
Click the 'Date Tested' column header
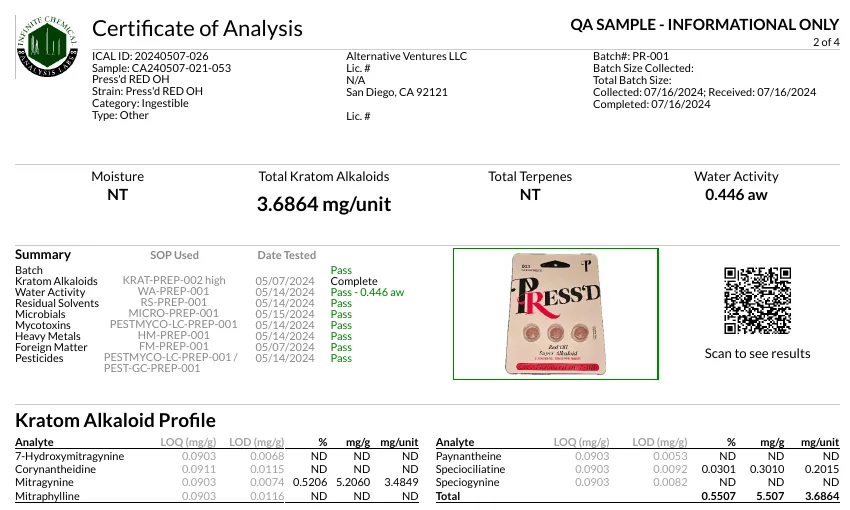[x=287, y=255]
